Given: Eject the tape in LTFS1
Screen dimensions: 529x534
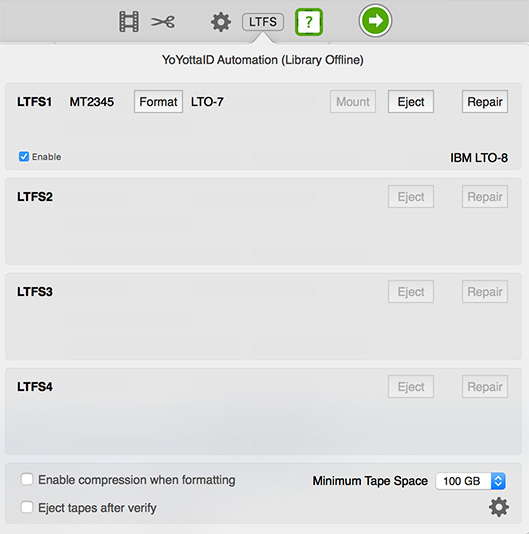Looking at the screenshot, I should (x=411, y=101).
